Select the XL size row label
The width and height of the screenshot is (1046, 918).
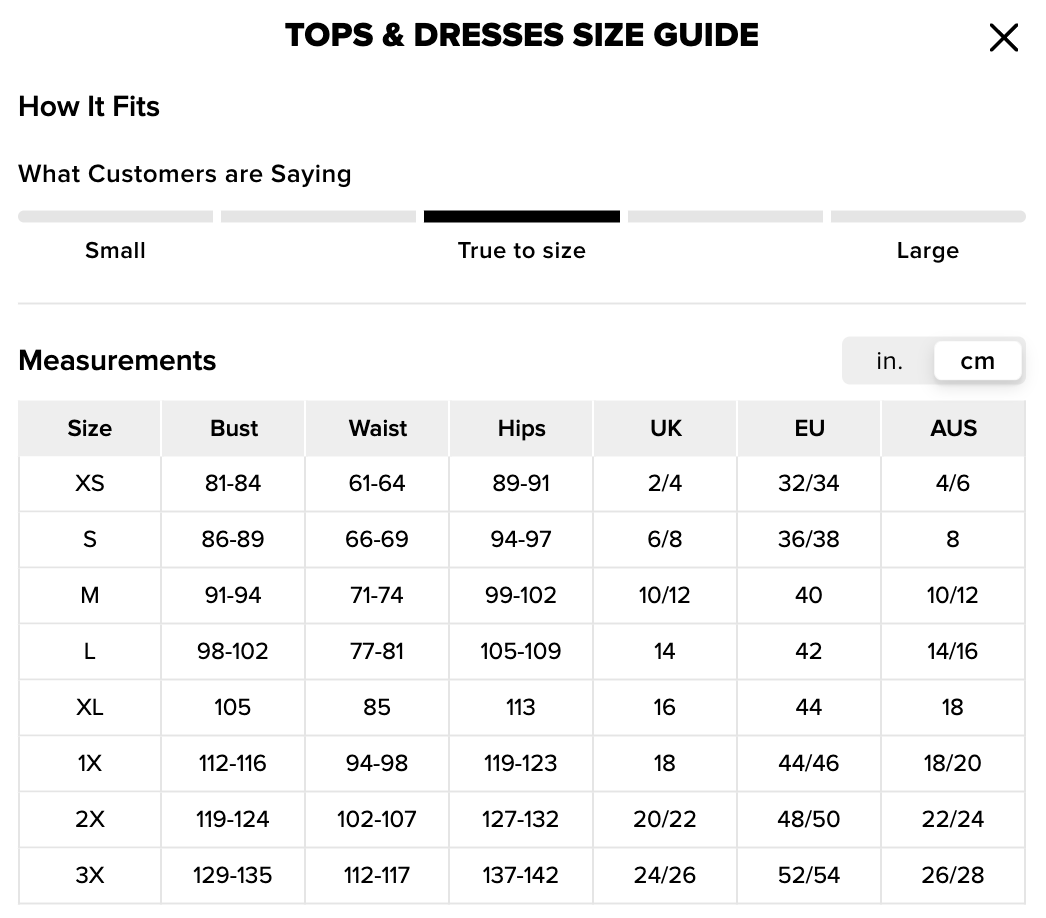pos(90,708)
